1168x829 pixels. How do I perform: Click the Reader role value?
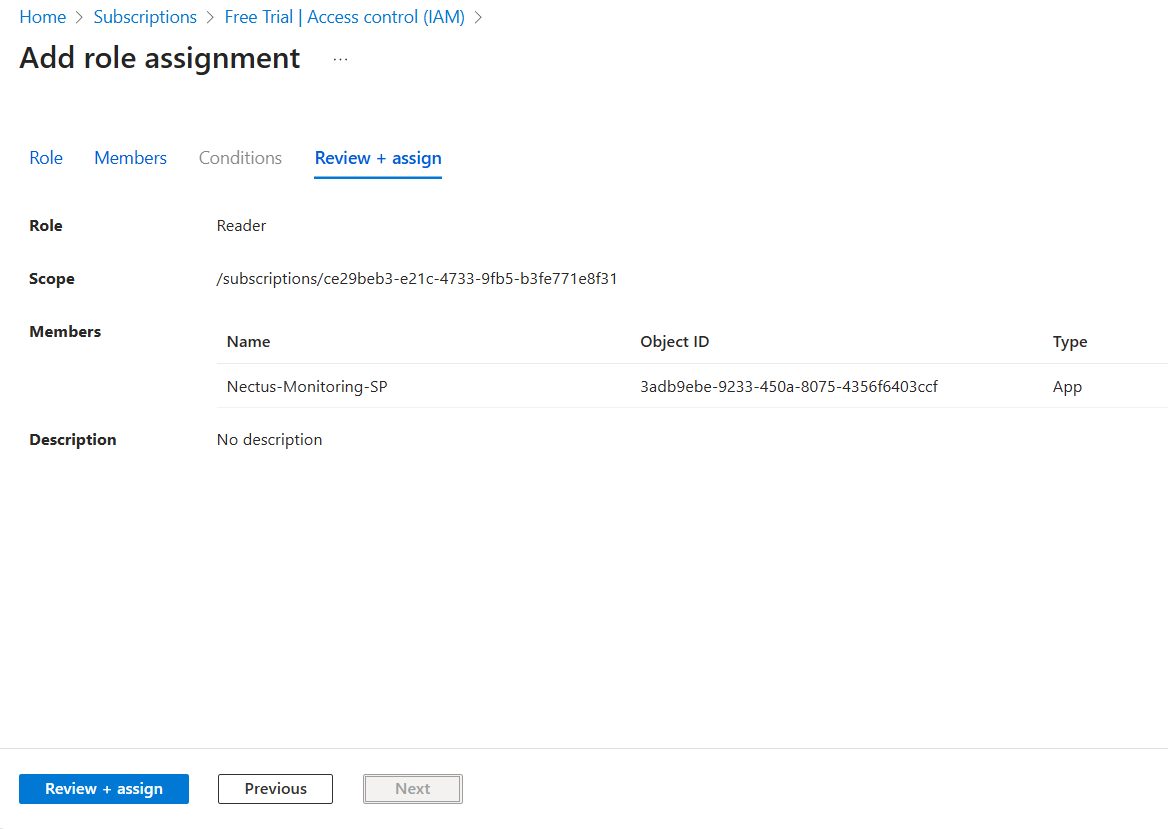pos(241,226)
